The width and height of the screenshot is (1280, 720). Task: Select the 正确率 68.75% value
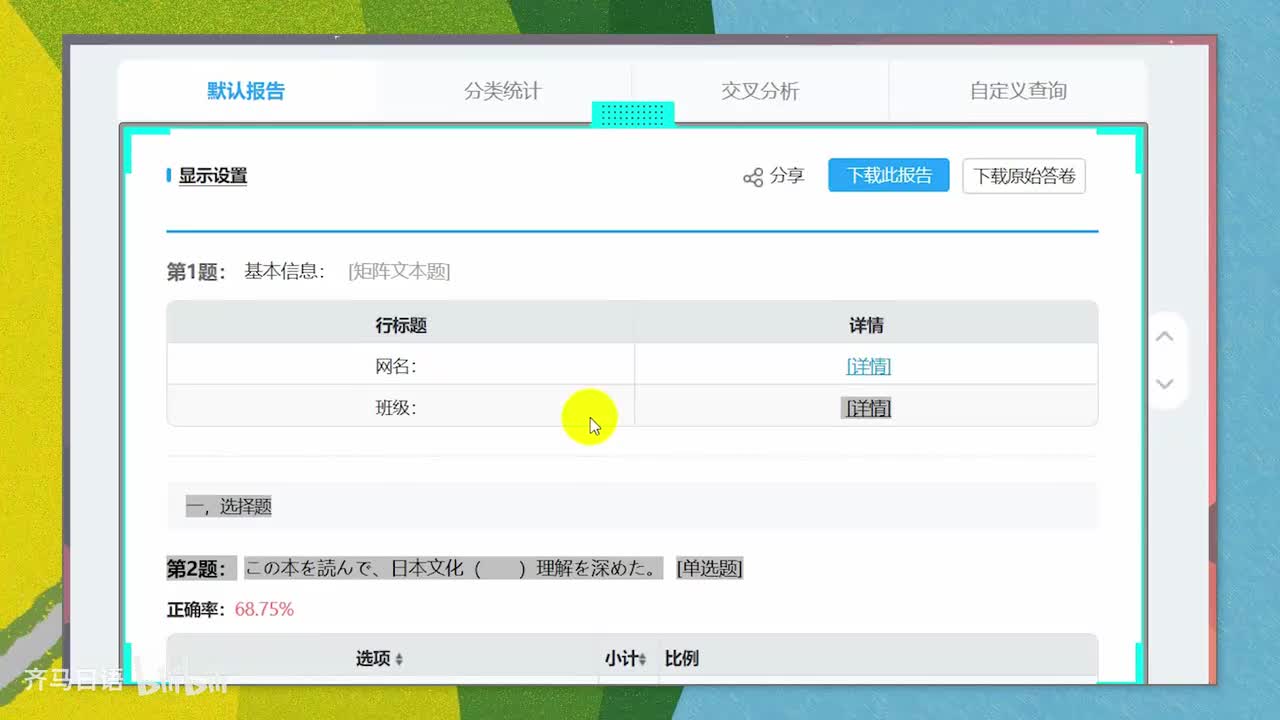click(264, 609)
